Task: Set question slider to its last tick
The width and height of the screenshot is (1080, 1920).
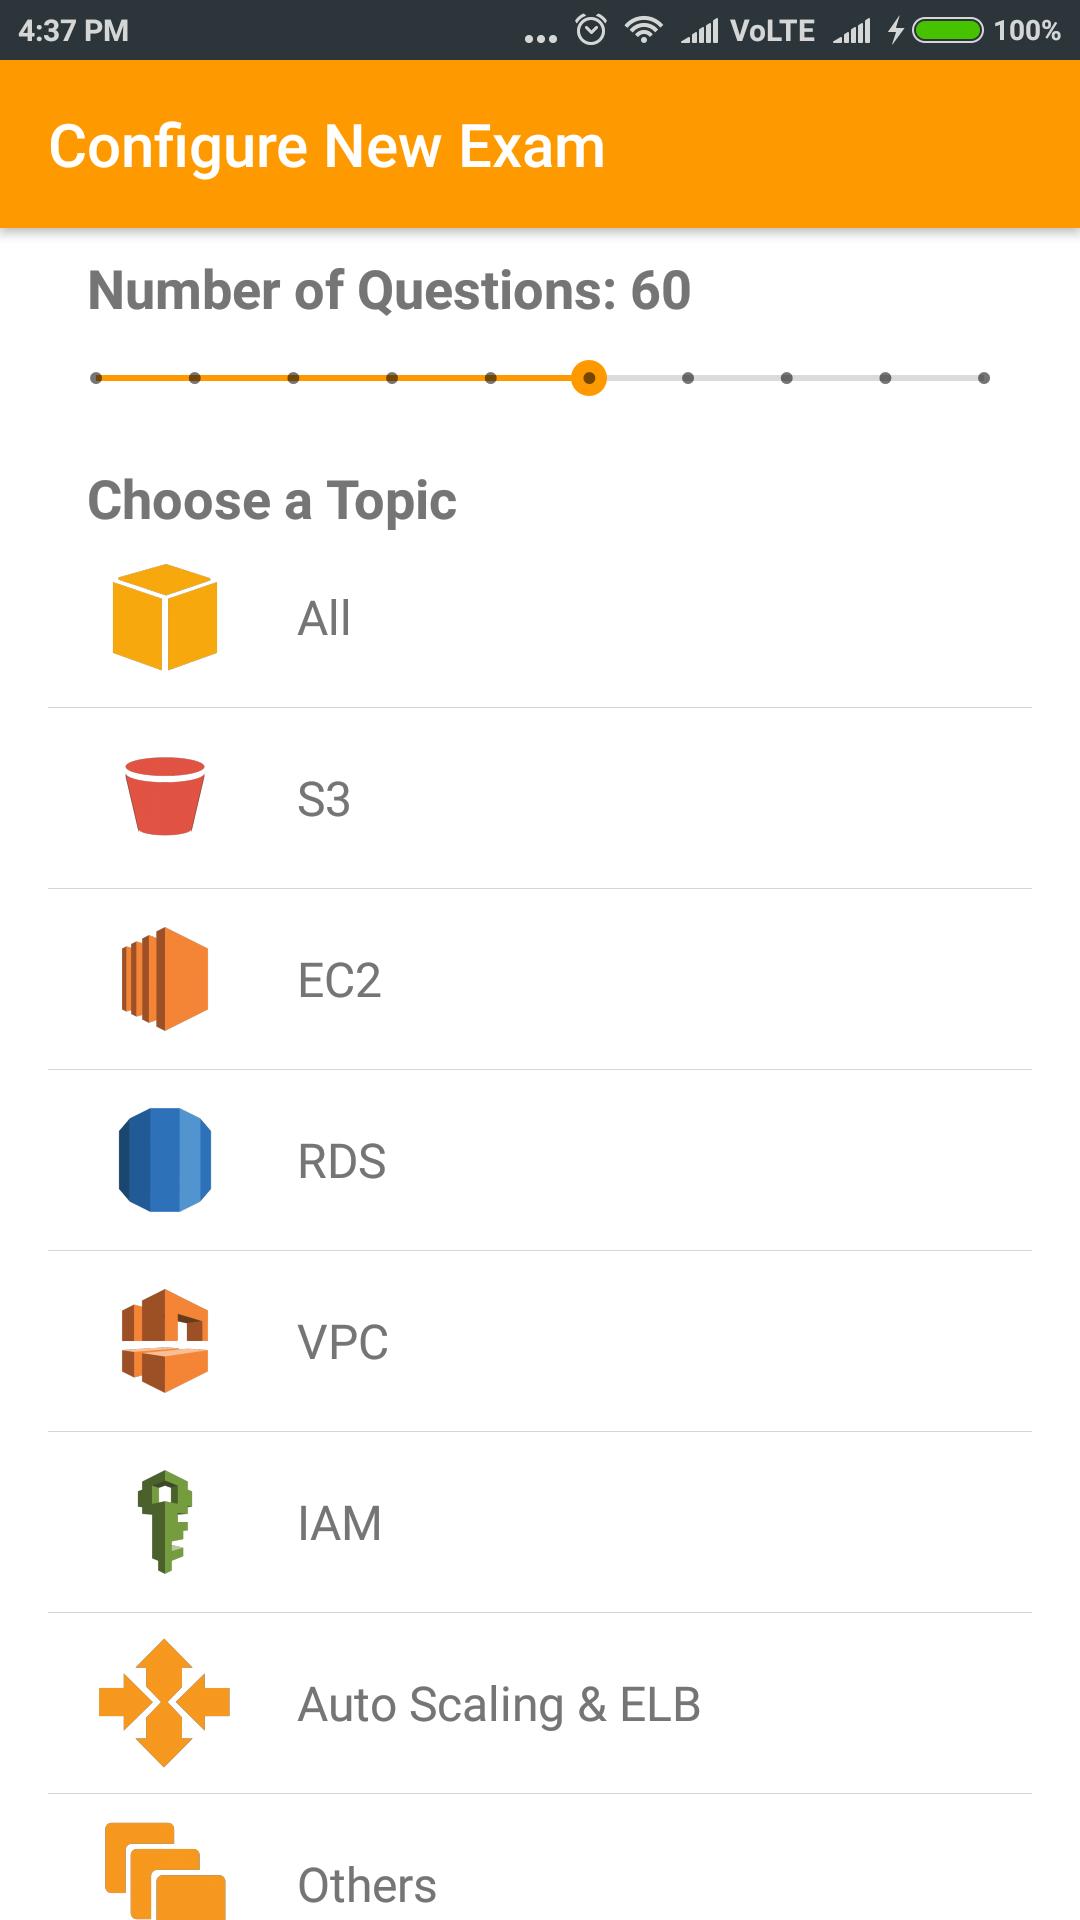Action: point(984,378)
